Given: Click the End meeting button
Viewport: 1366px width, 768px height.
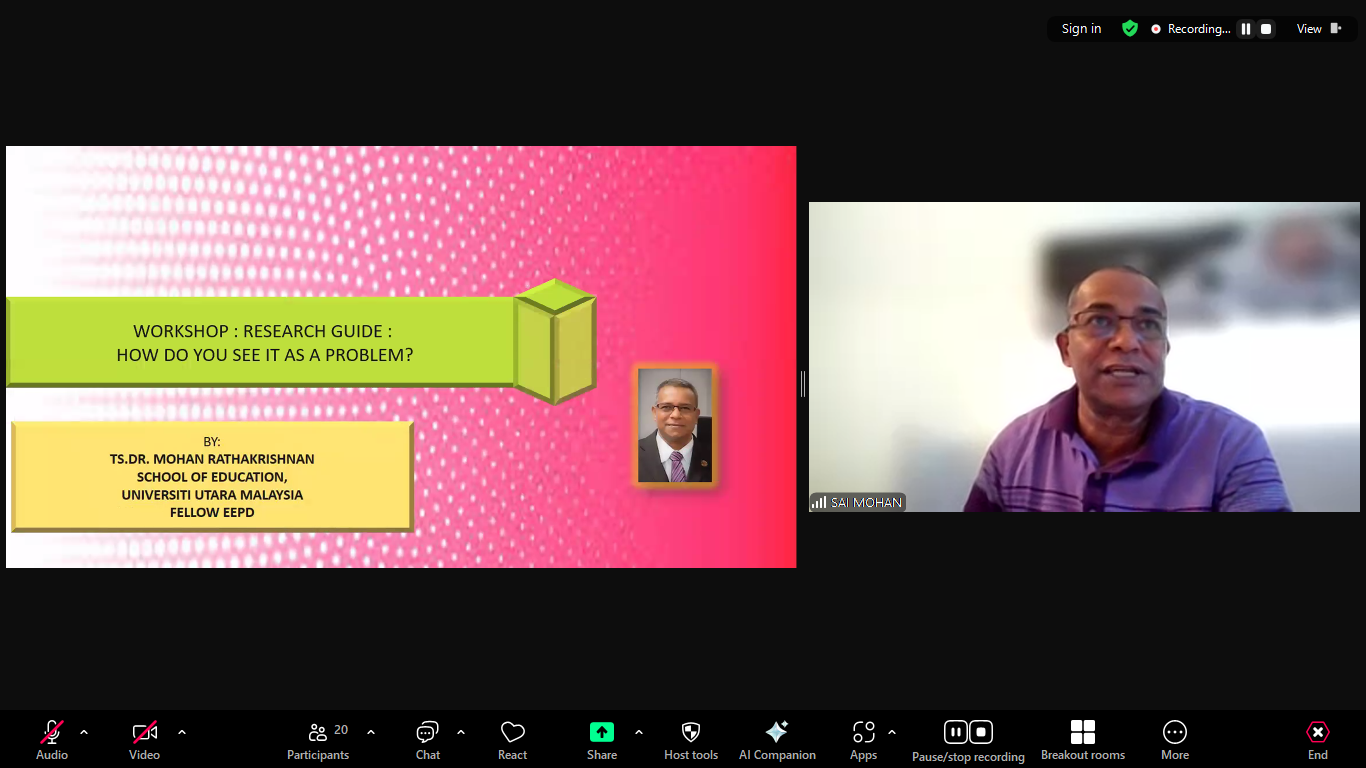Looking at the screenshot, I should tap(1317, 733).
